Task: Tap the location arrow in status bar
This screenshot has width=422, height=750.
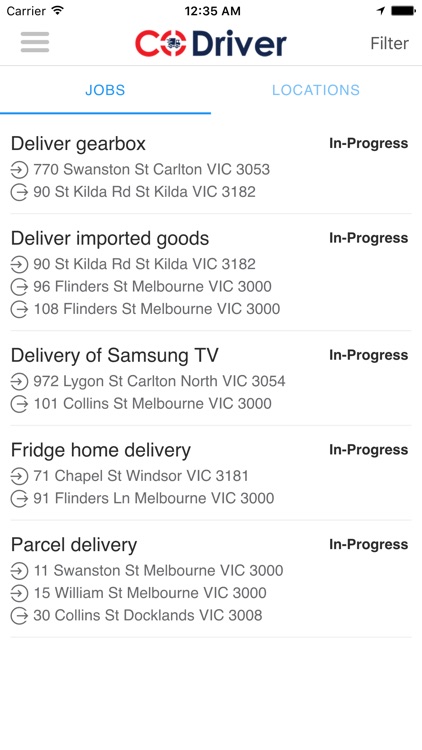Action: point(380,11)
